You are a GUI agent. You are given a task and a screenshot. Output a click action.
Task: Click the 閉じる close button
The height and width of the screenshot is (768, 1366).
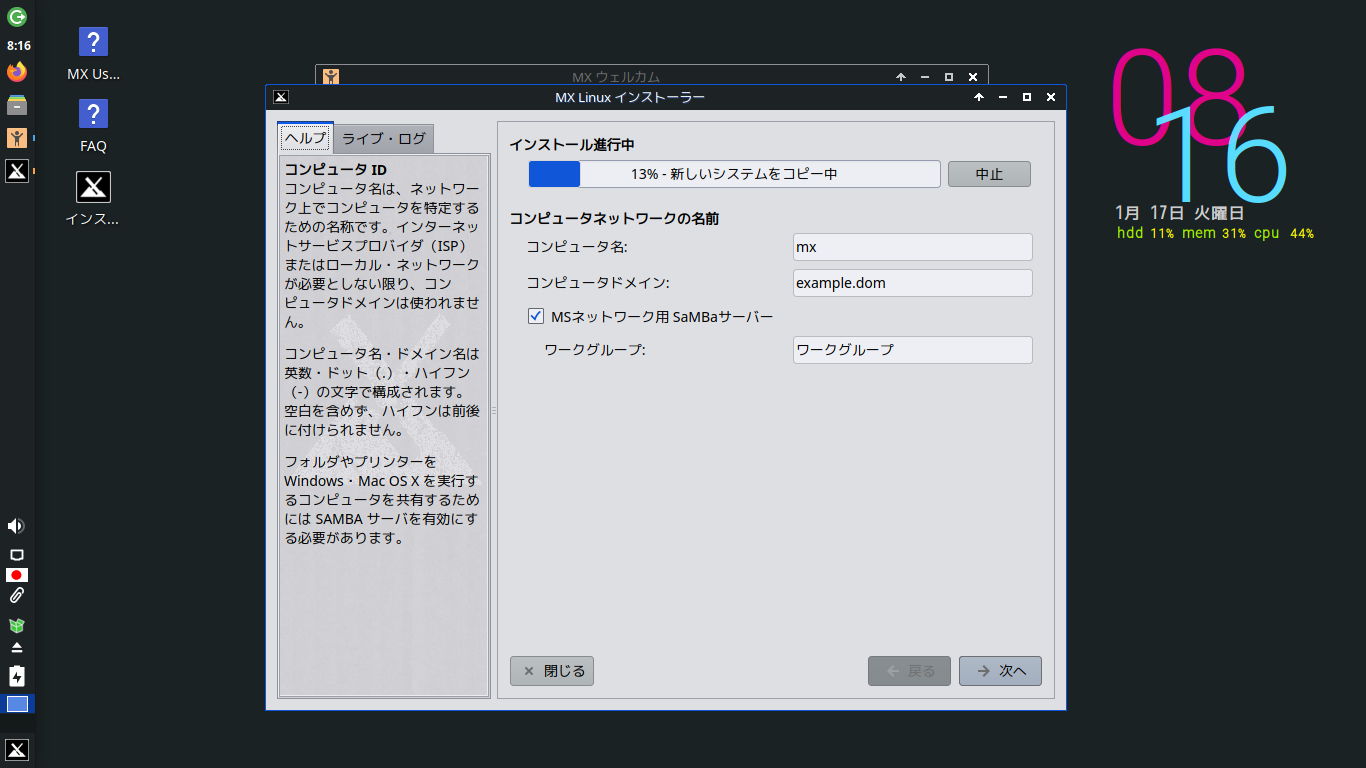pyautogui.click(x=552, y=671)
